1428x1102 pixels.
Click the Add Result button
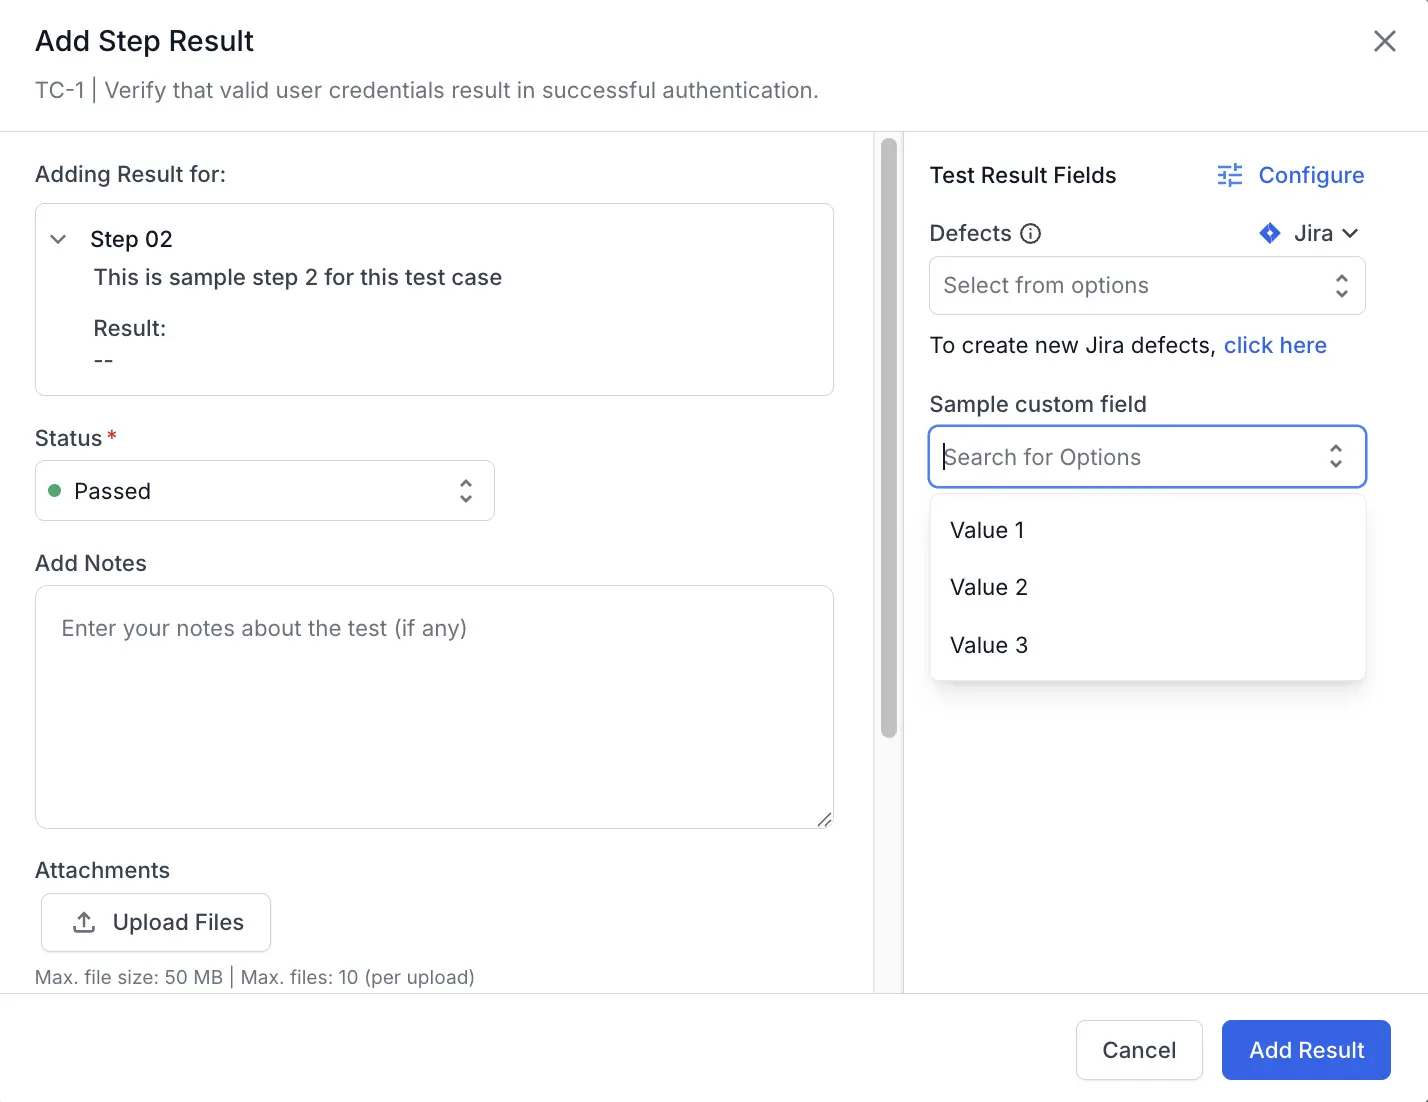coord(1305,1050)
